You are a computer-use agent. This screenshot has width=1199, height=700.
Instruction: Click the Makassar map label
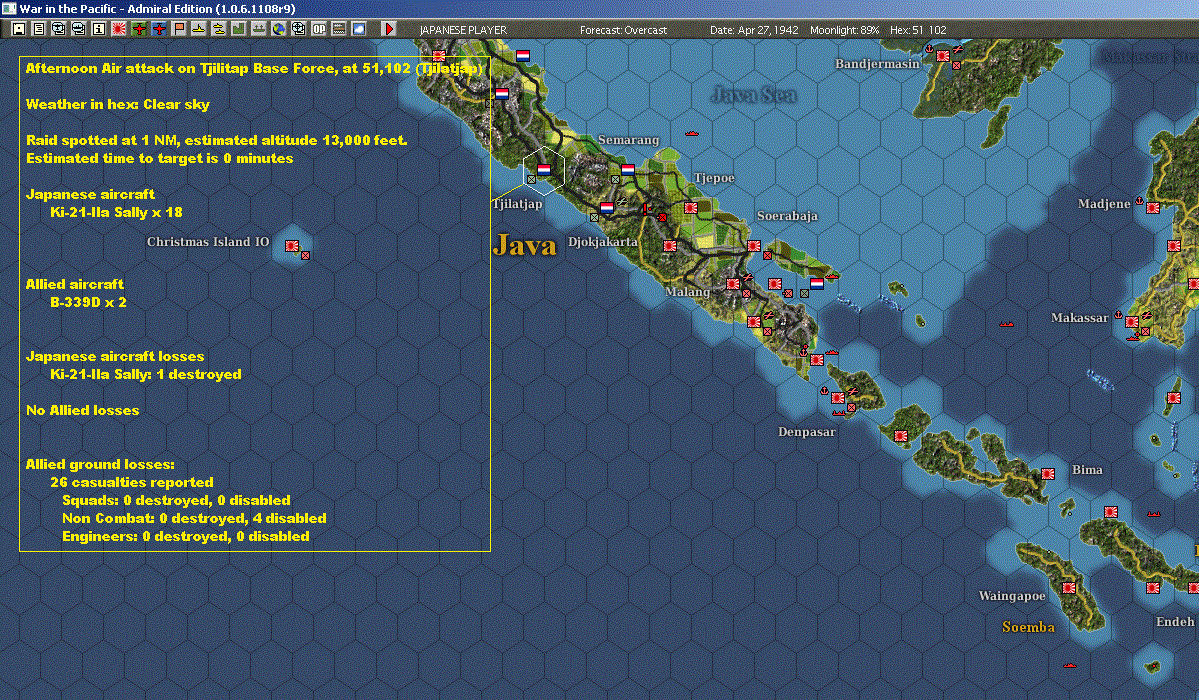[x=1079, y=317]
